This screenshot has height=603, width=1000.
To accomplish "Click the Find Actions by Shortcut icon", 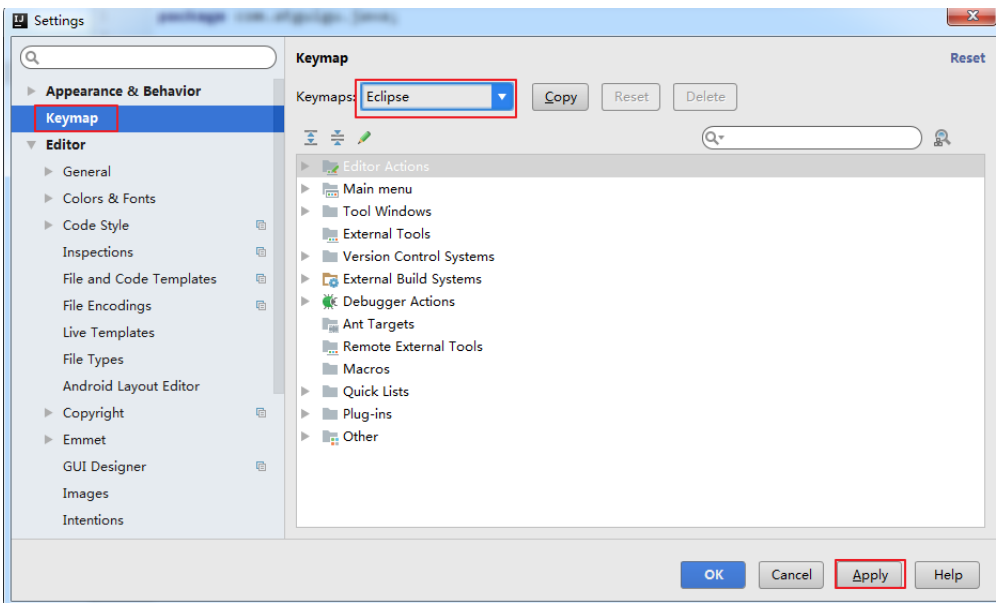I will click(942, 138).
